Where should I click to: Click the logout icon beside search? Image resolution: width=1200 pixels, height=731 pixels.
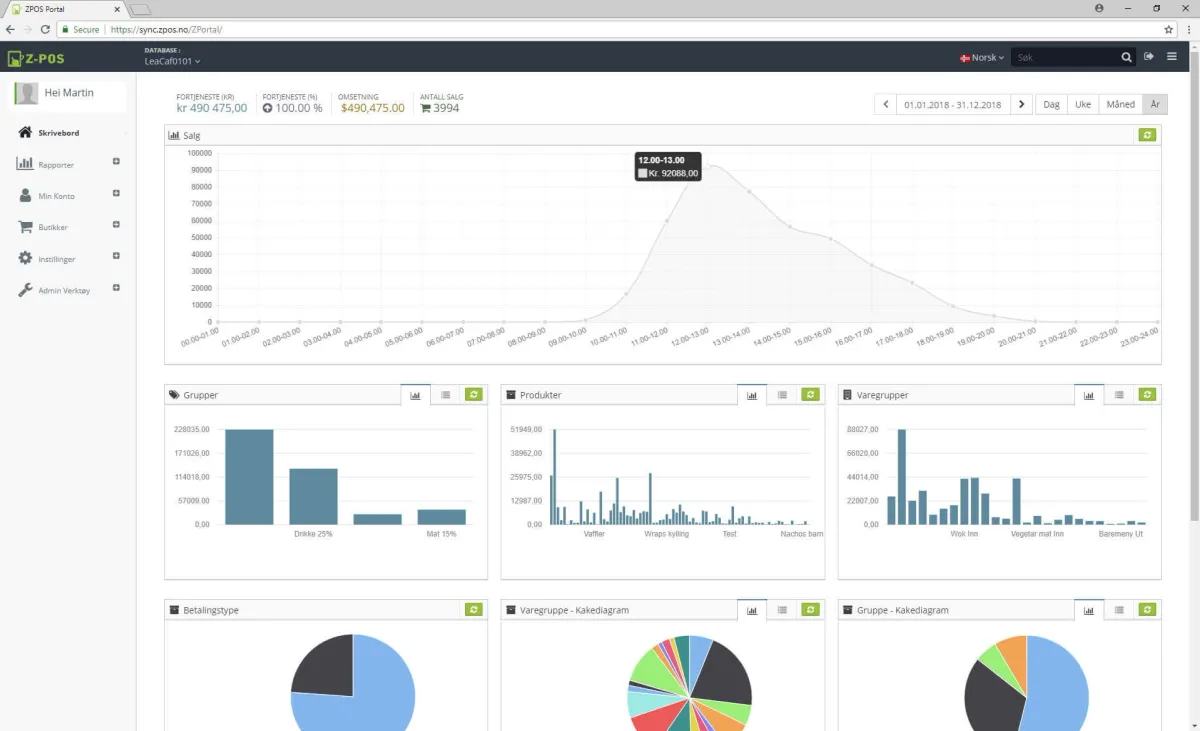click(1149, 57)
